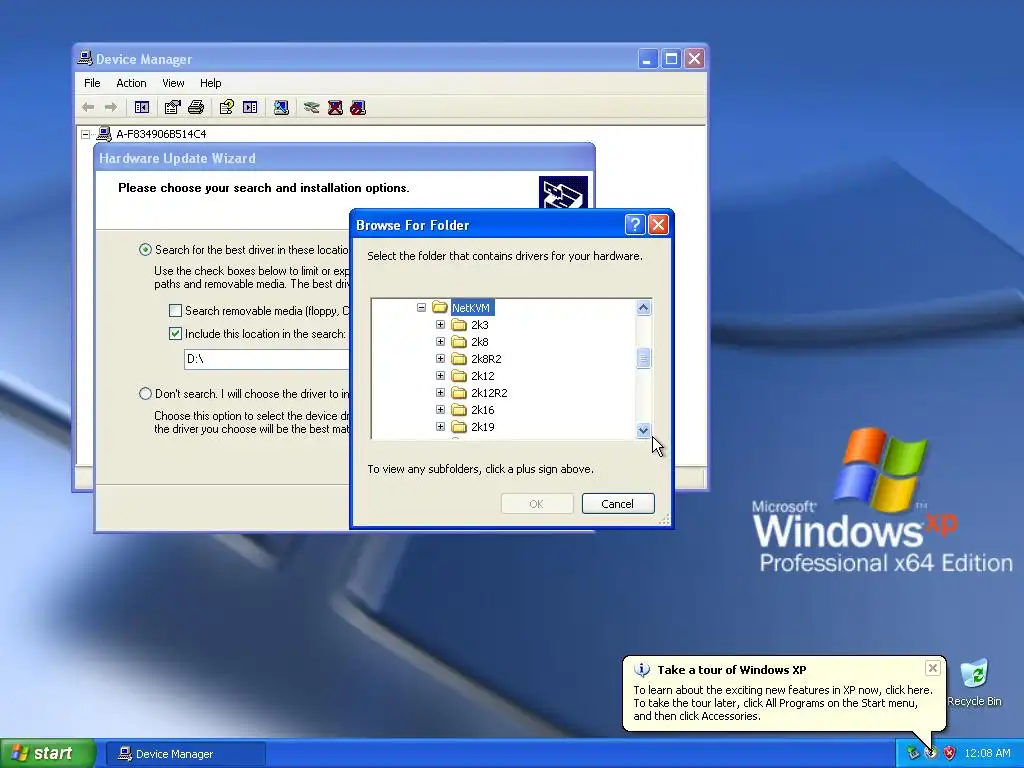The width and height of the screenshot is (1024, 768).
Task: Click the Back arrow in Device Manager toolbar
Action: [x=88, y=107]
